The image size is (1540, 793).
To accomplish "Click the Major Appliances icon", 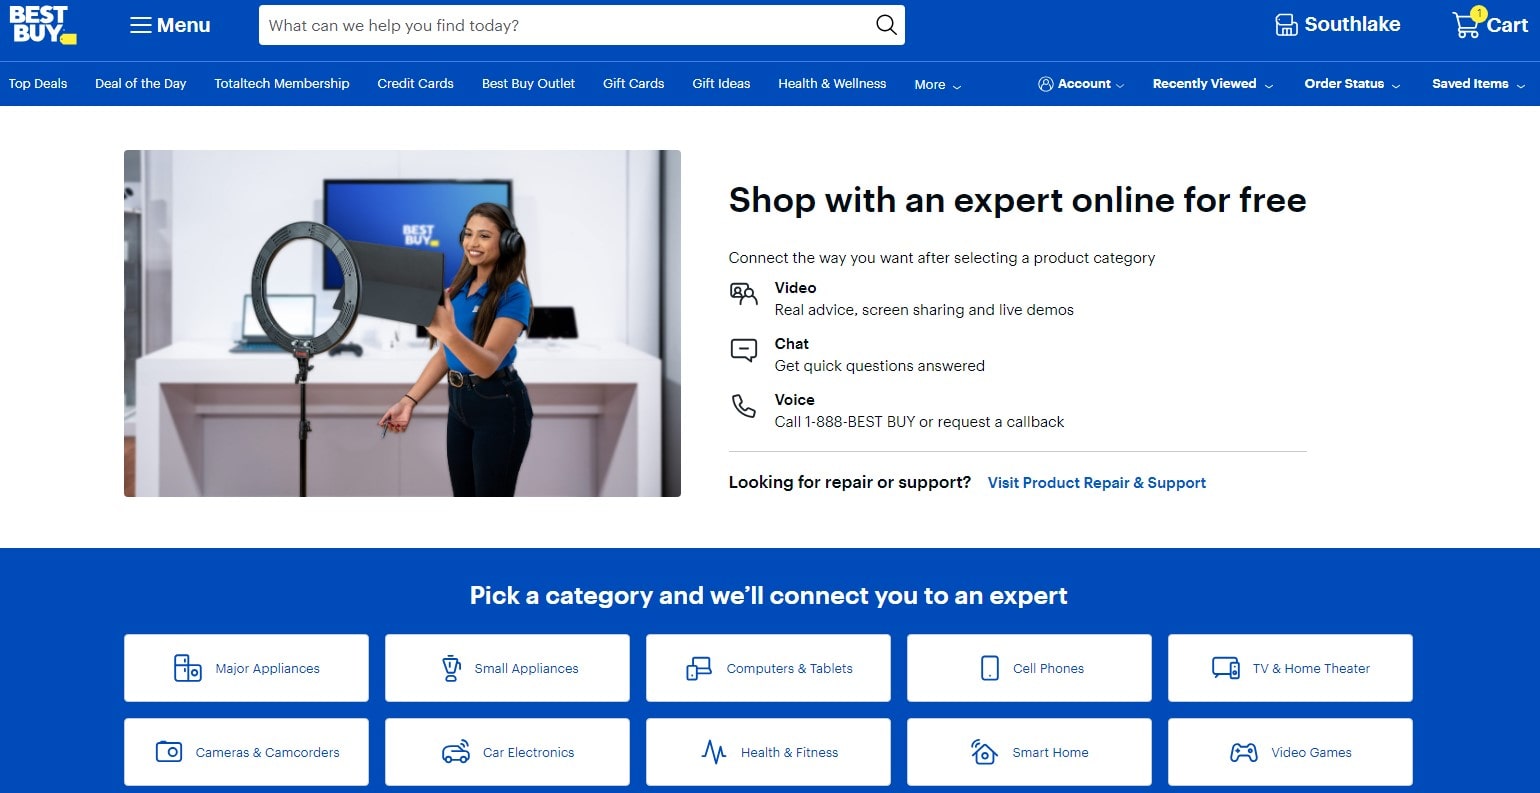I will click(188, 668).
